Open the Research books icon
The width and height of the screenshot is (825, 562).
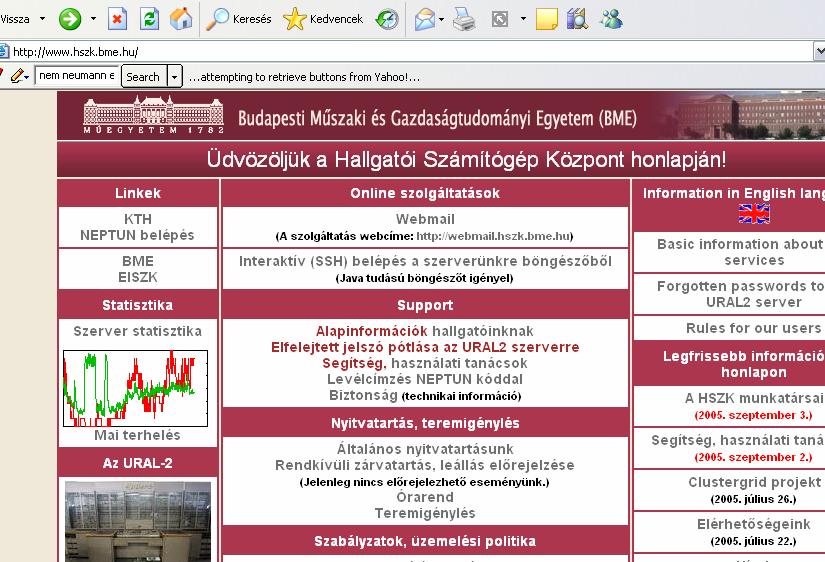coord(577,19)
